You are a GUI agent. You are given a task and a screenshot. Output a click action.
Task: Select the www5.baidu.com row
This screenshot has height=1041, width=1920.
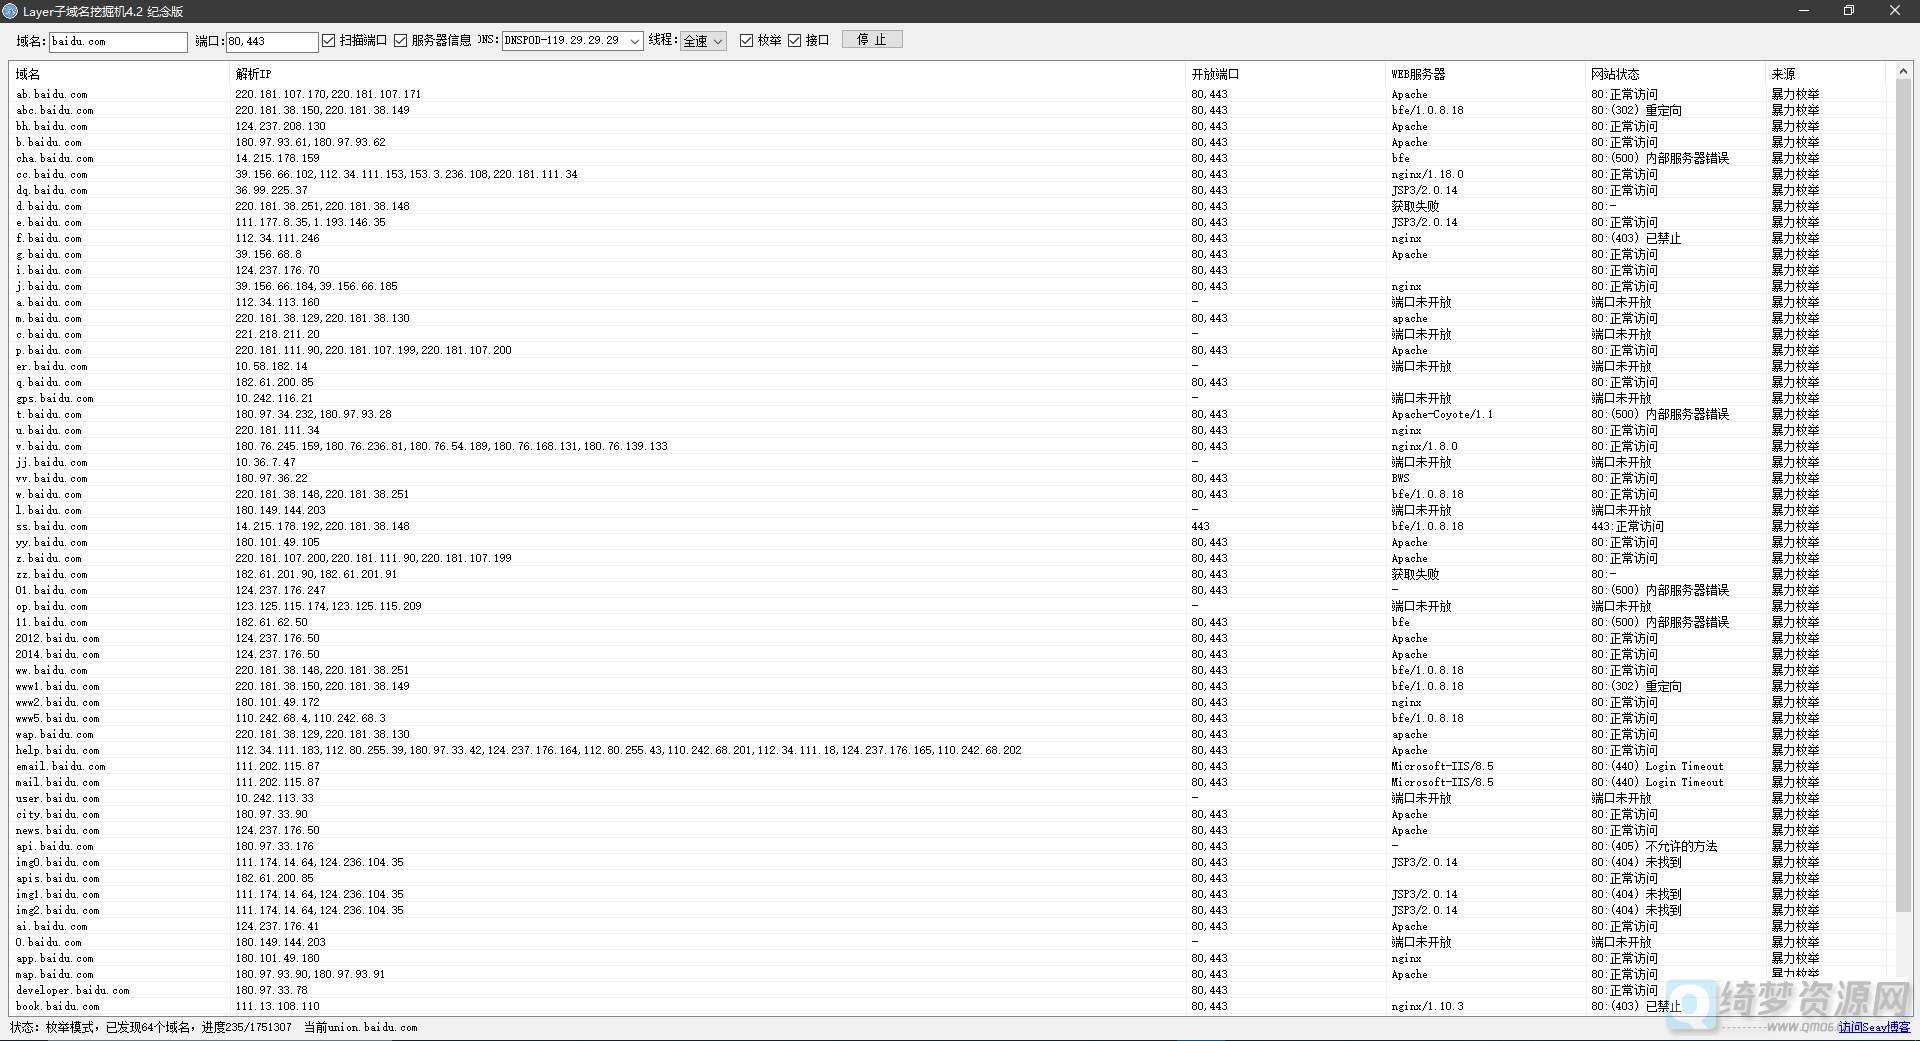950,718
